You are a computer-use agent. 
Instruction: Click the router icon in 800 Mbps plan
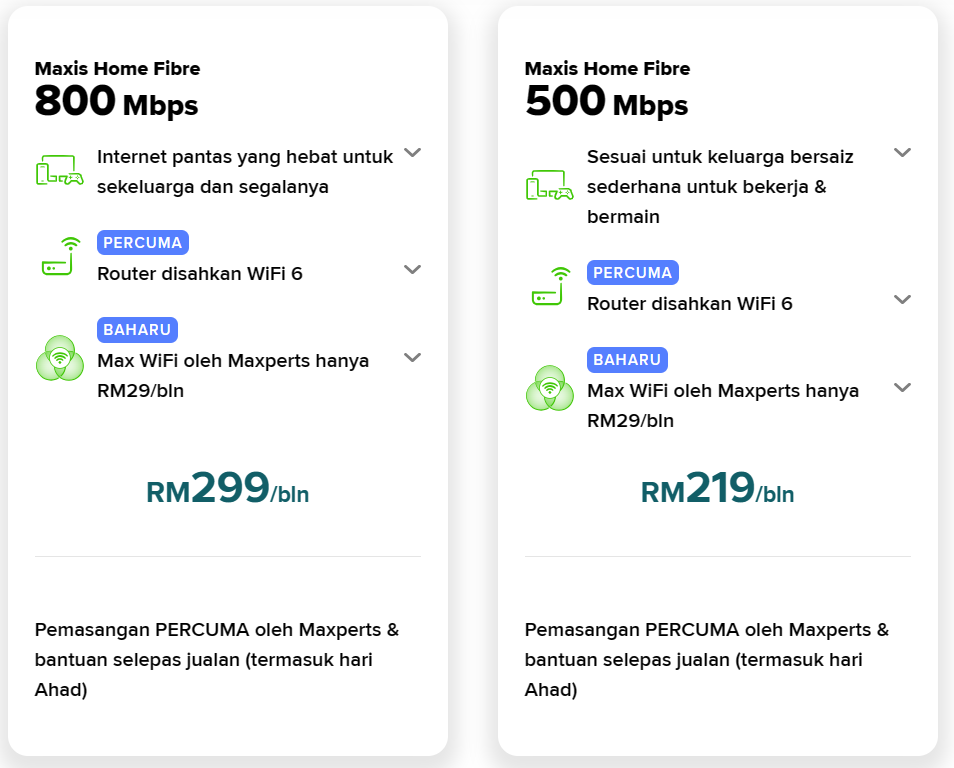click(x=60, y=257)
